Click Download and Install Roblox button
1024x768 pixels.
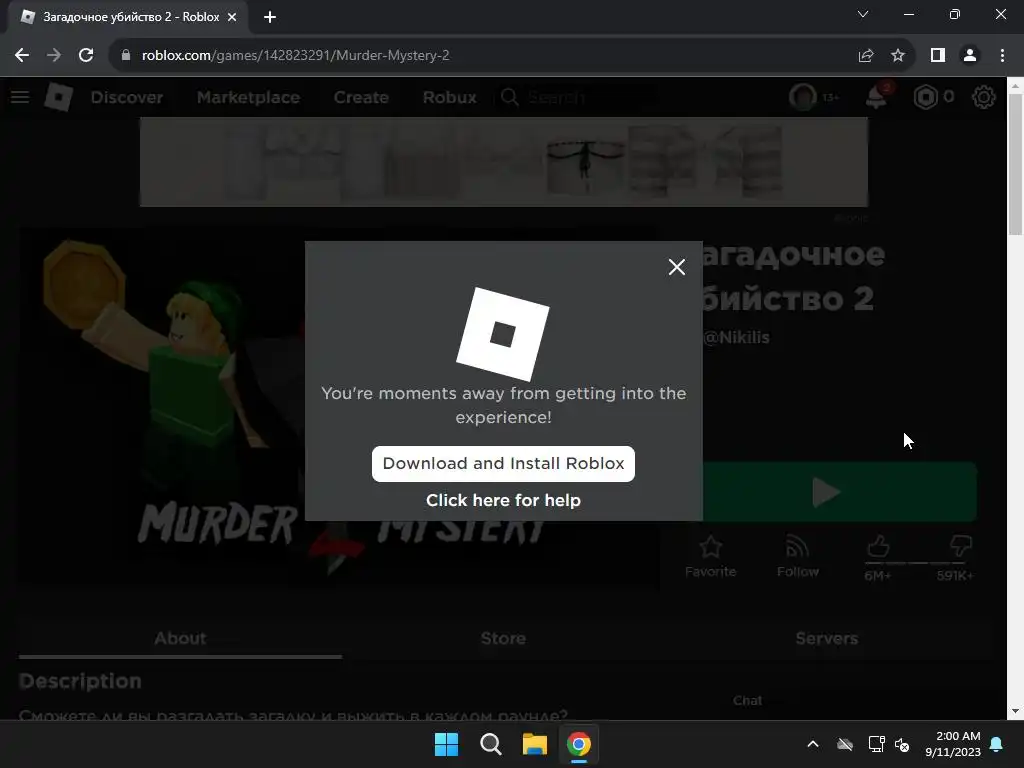[x=503, y=464]
